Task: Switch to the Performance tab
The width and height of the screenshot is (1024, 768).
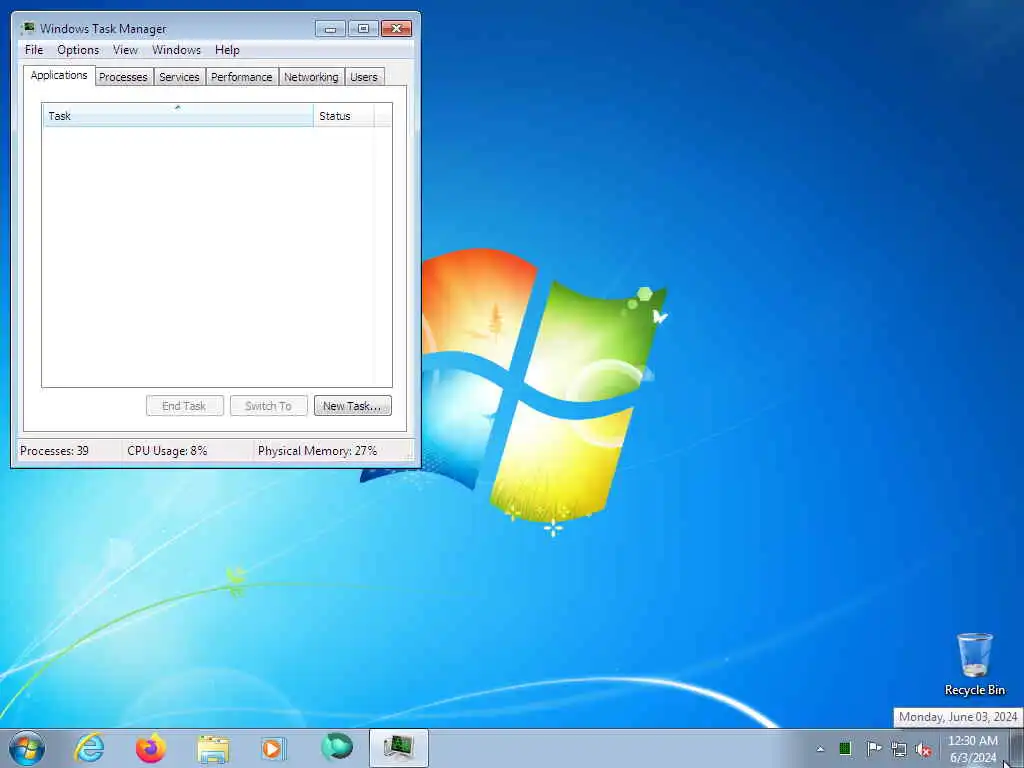Action: [242, 77]
